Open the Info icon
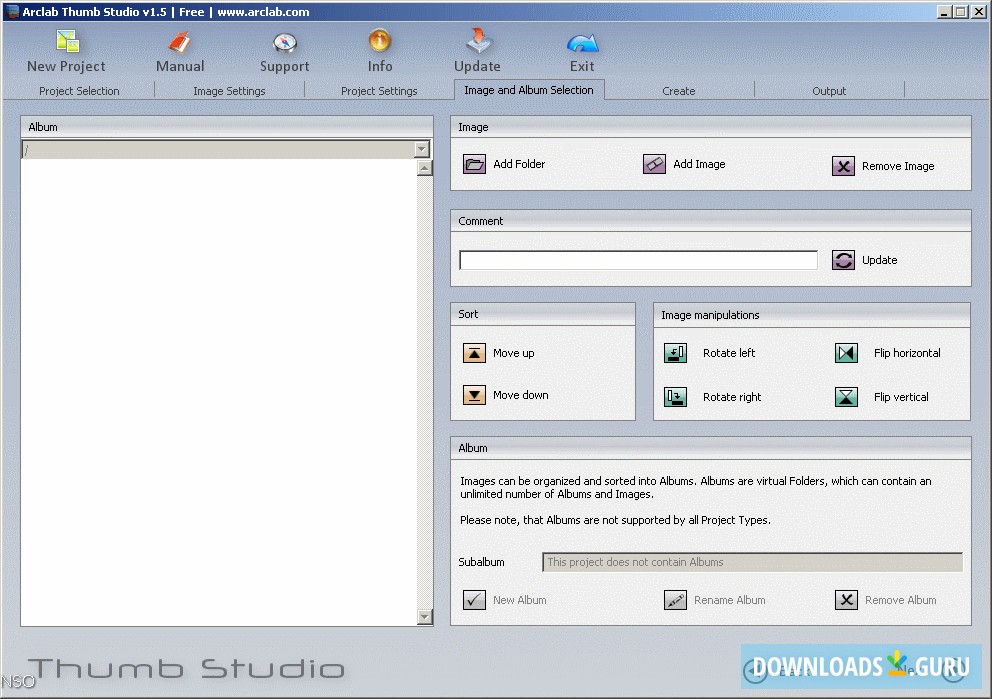The height and width of the screenshot is (699, 992). click(380, 41)
